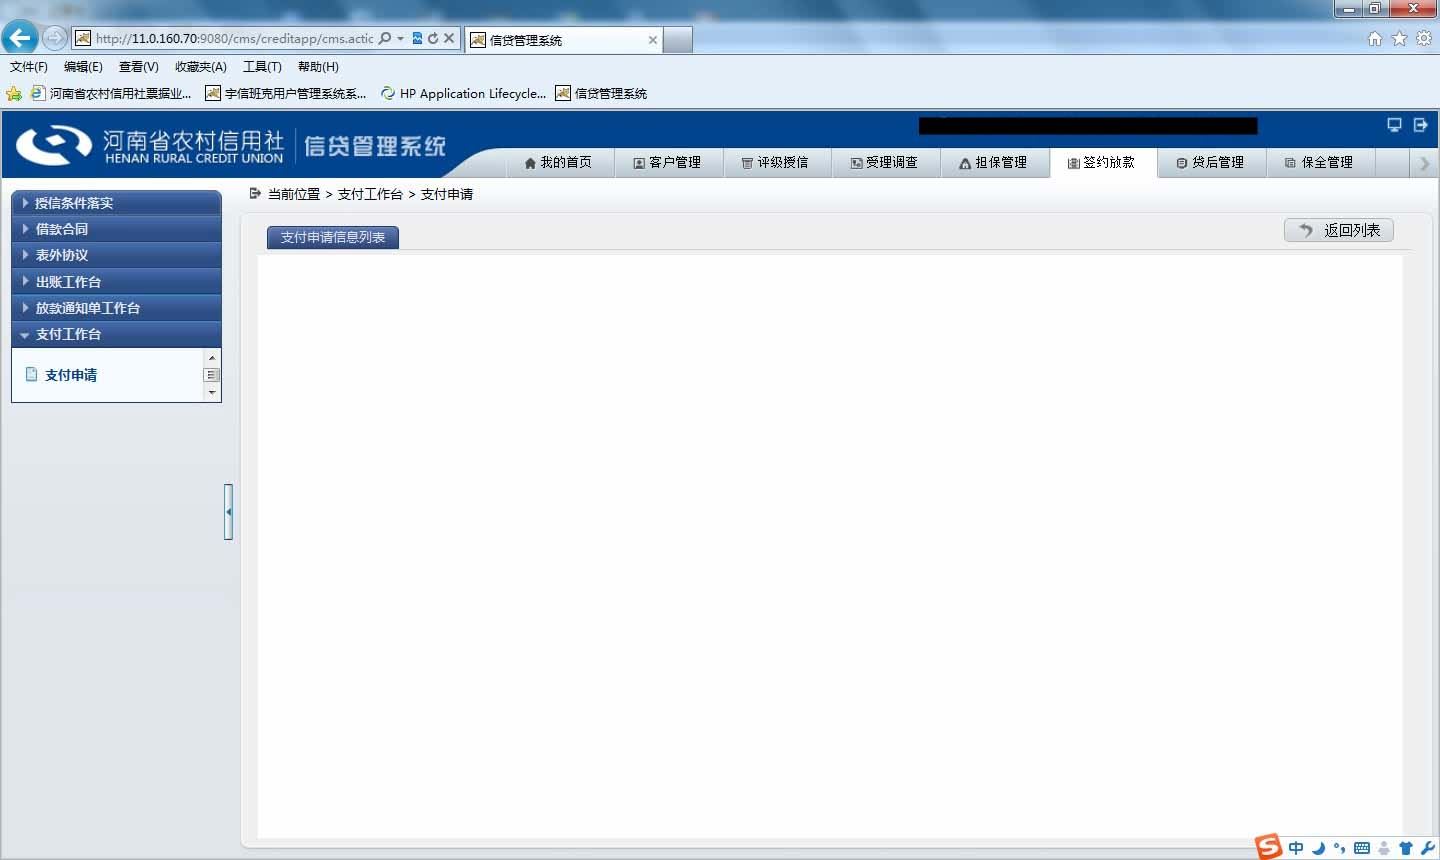Screen dimensions: 1440x860
Task: Open the 帮助(H) menu
Action: 318,67
